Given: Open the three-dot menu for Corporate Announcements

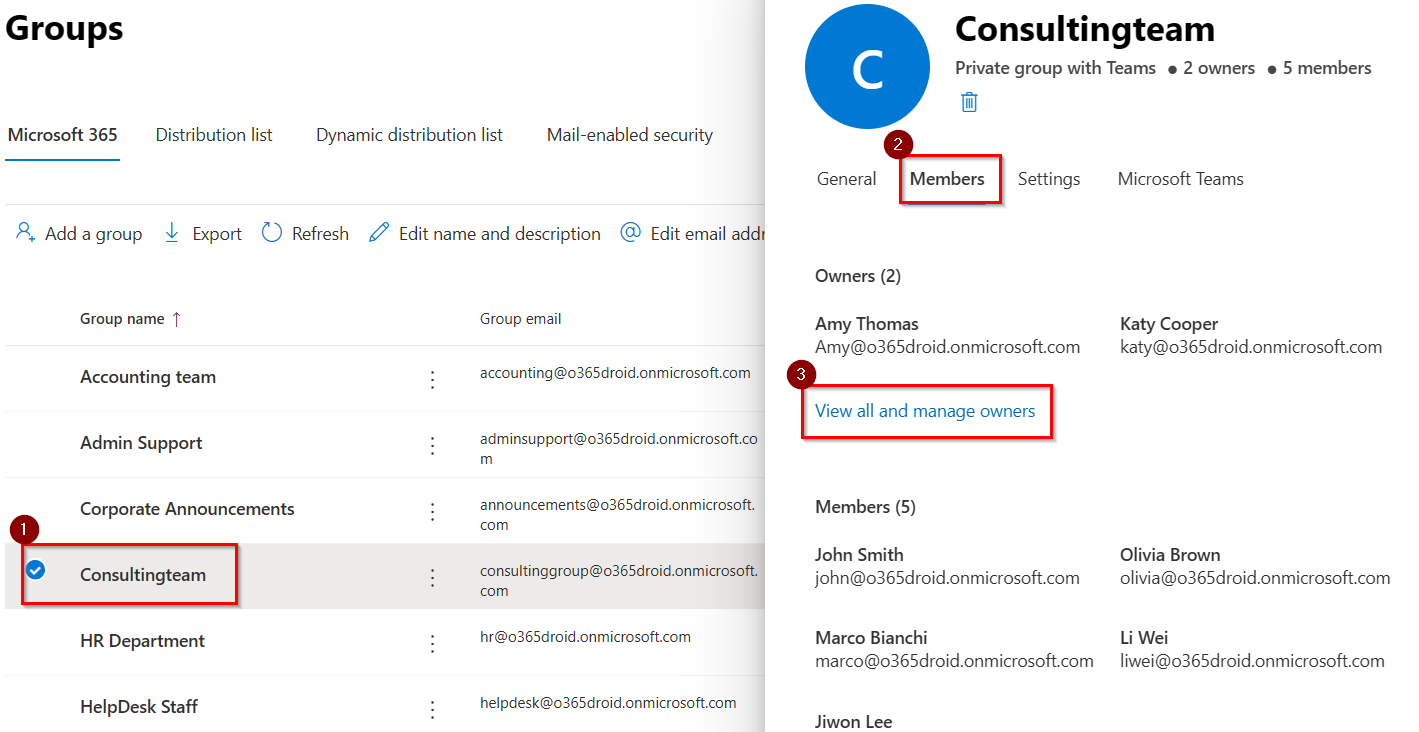Looking at the screenshot, I should (x=432, y=511).
